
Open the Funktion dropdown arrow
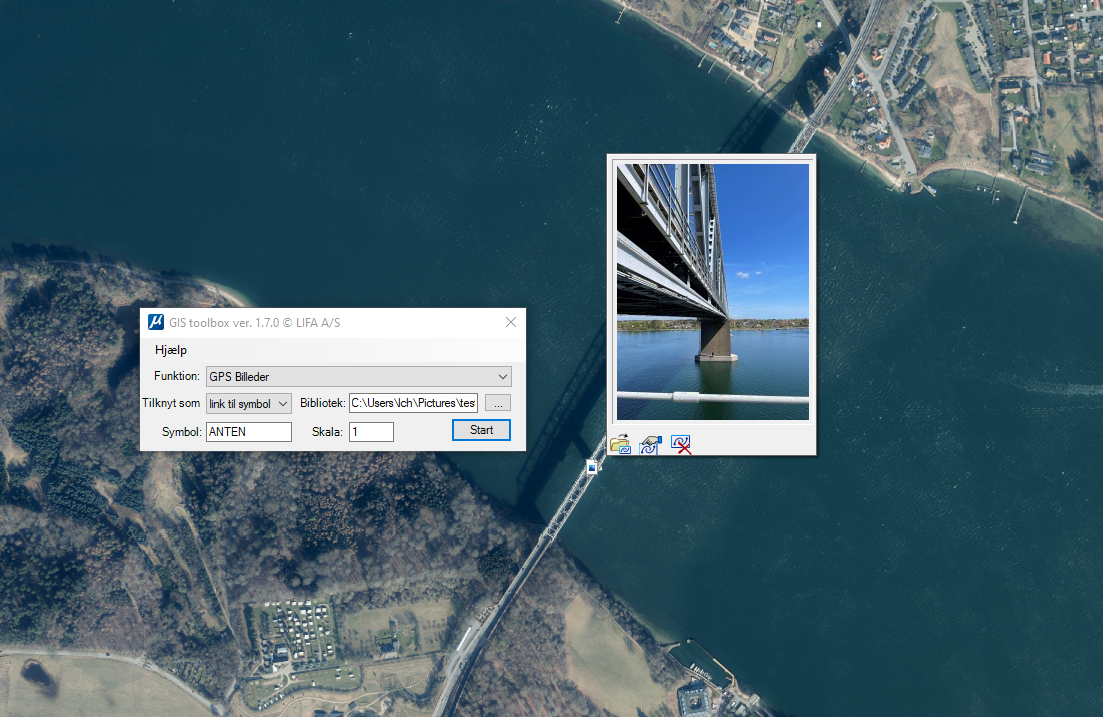(x=503, y=376)
